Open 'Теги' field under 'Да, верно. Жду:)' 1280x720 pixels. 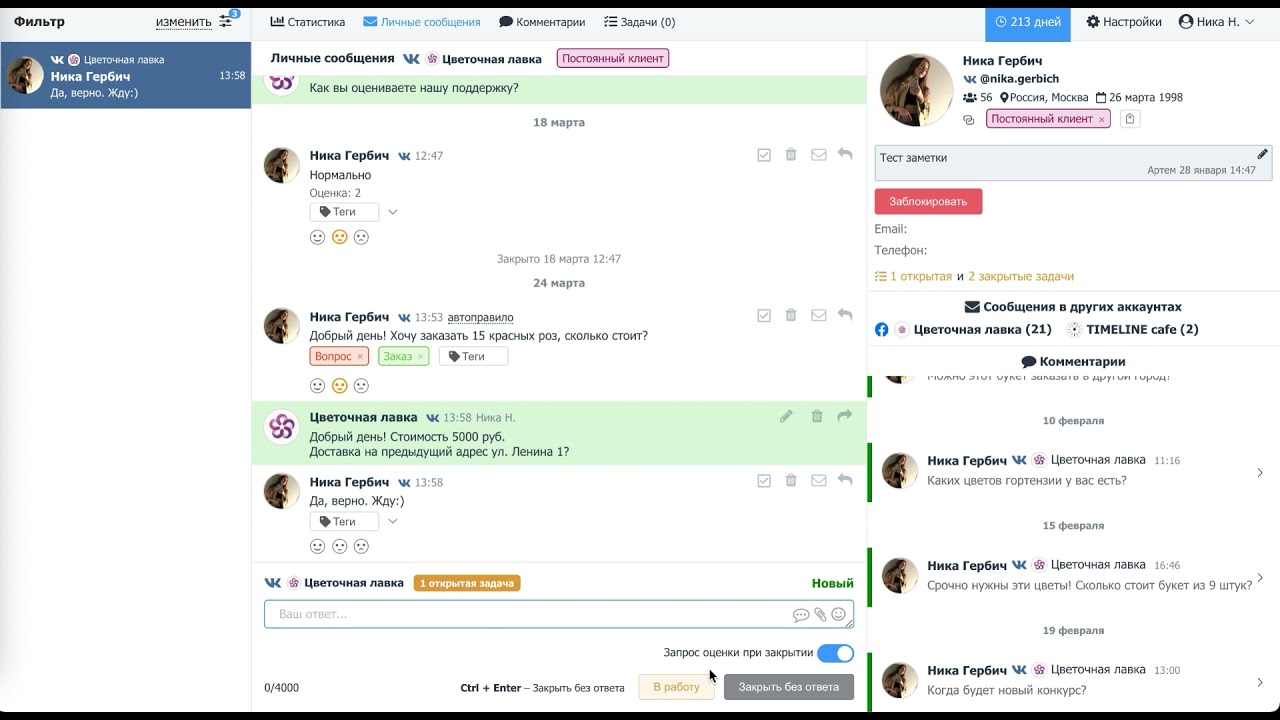tap(344, 521)
